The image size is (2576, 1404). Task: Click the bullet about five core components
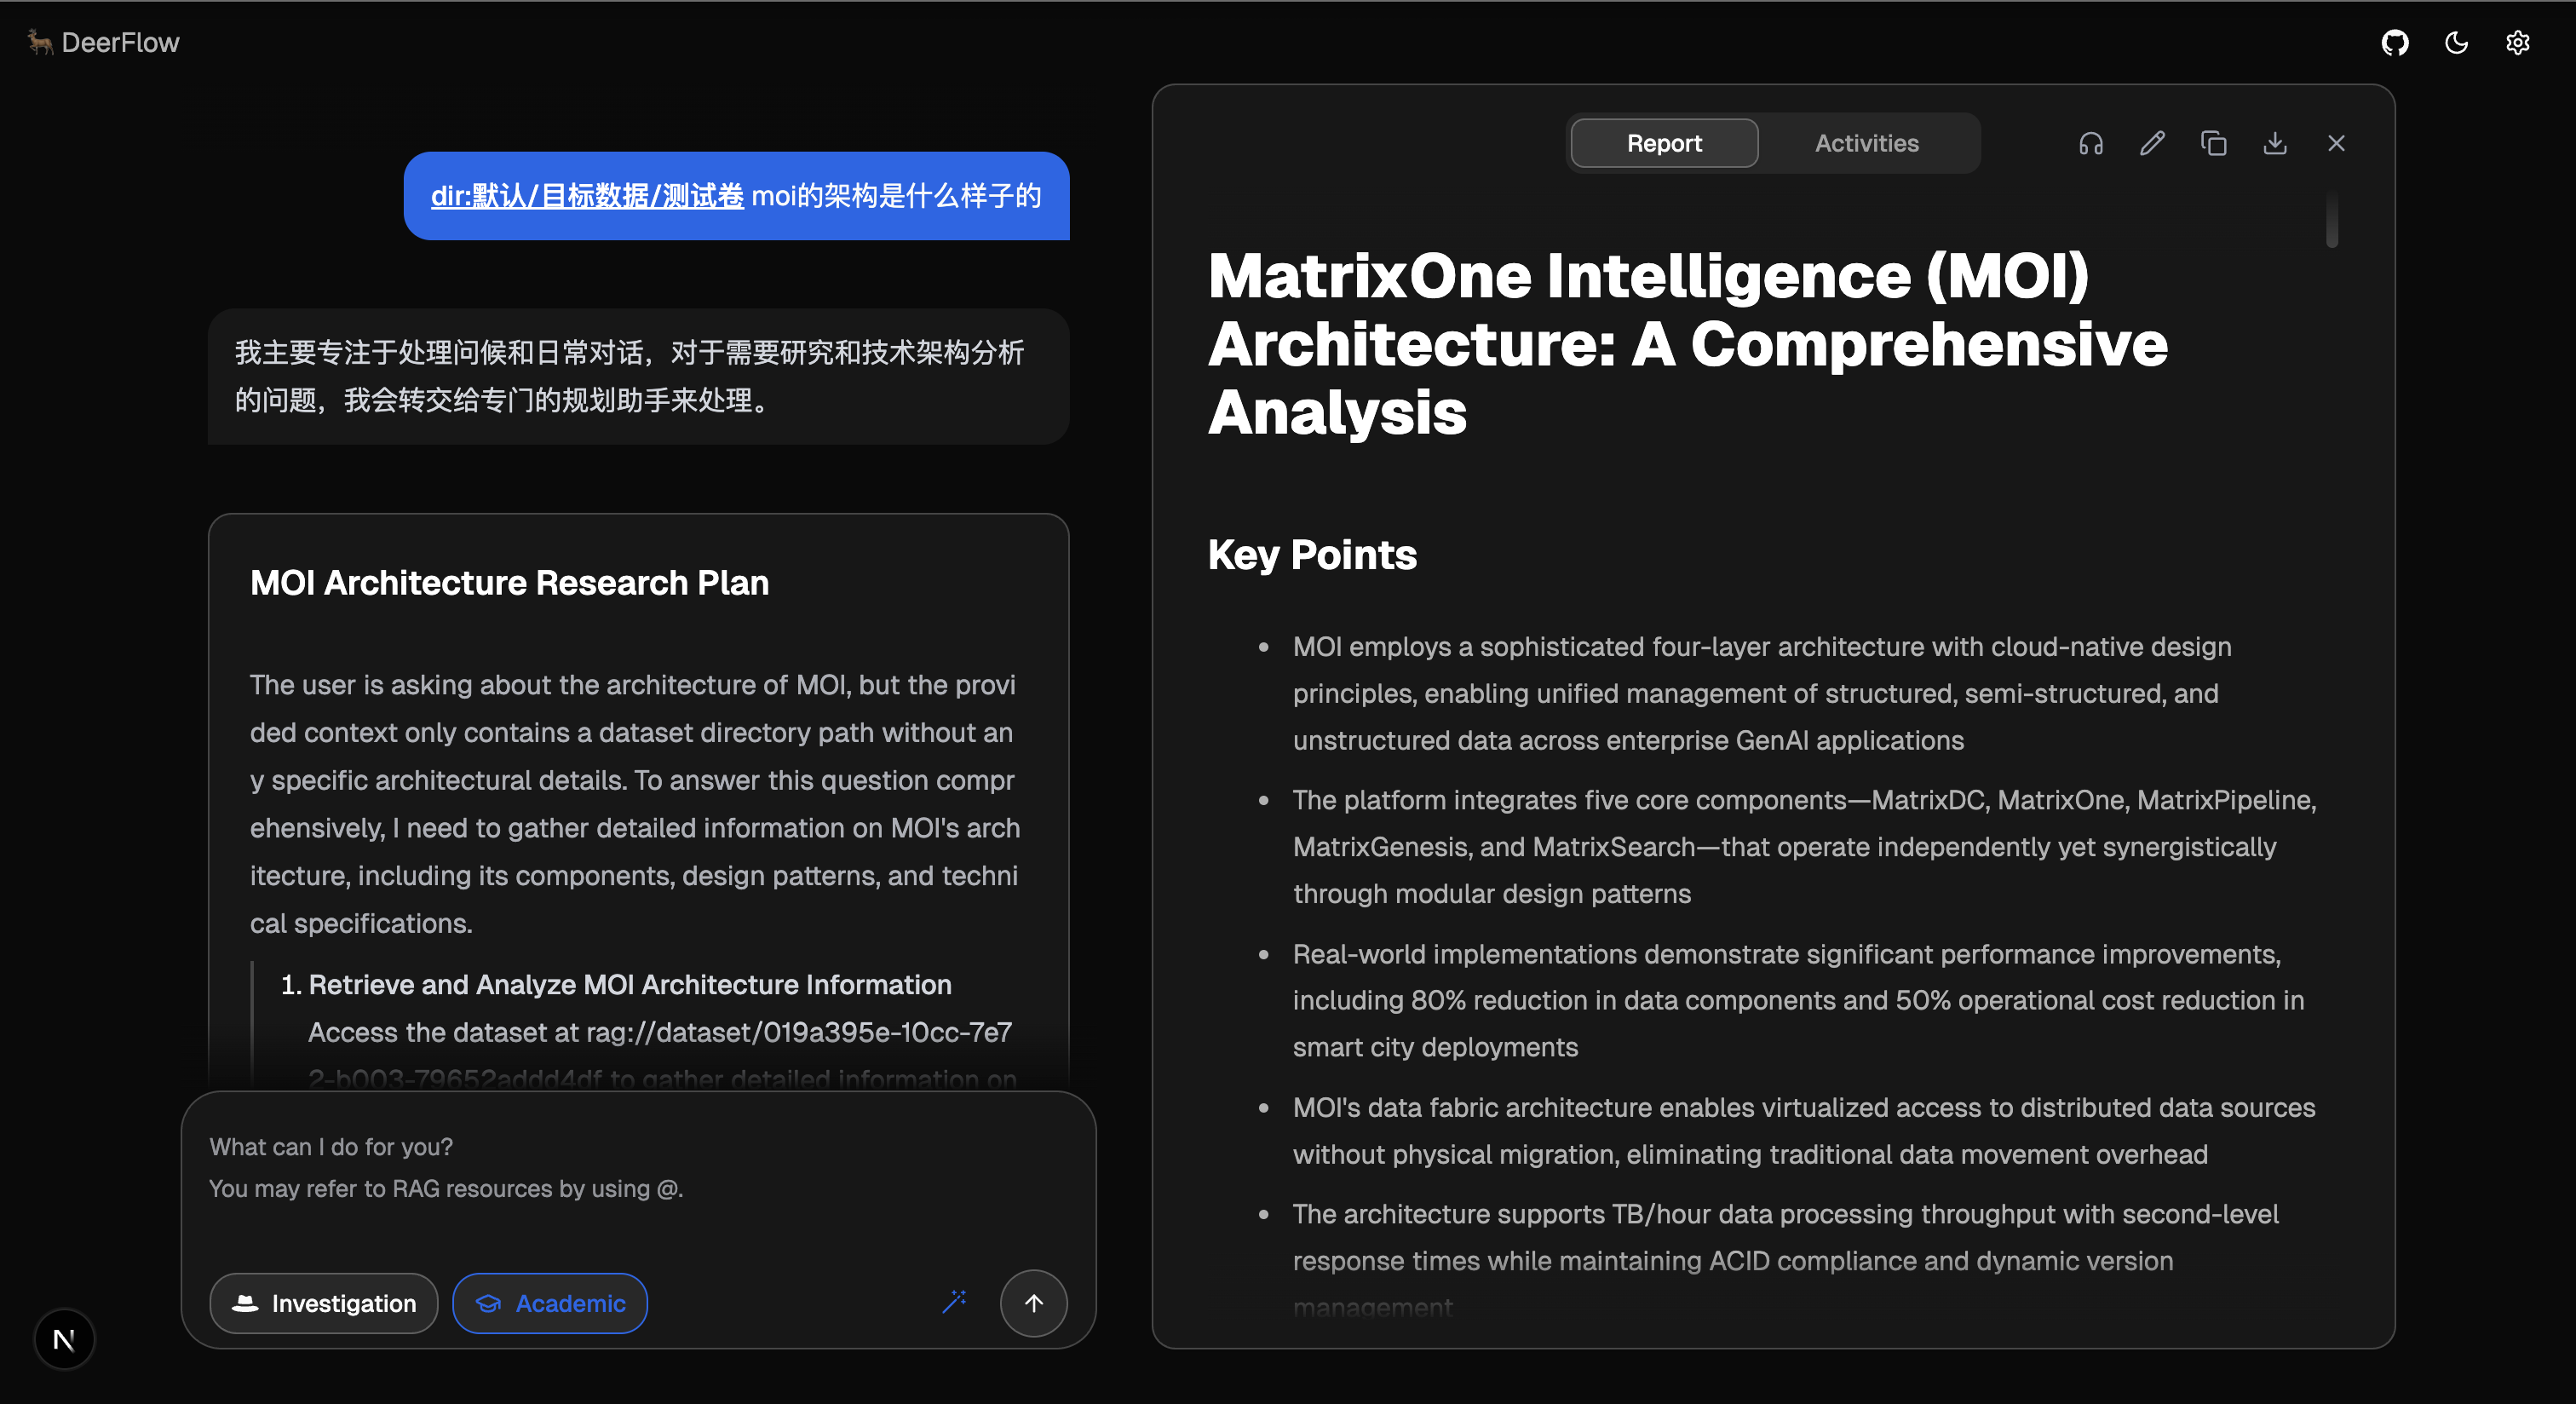tap(1805, 847)
